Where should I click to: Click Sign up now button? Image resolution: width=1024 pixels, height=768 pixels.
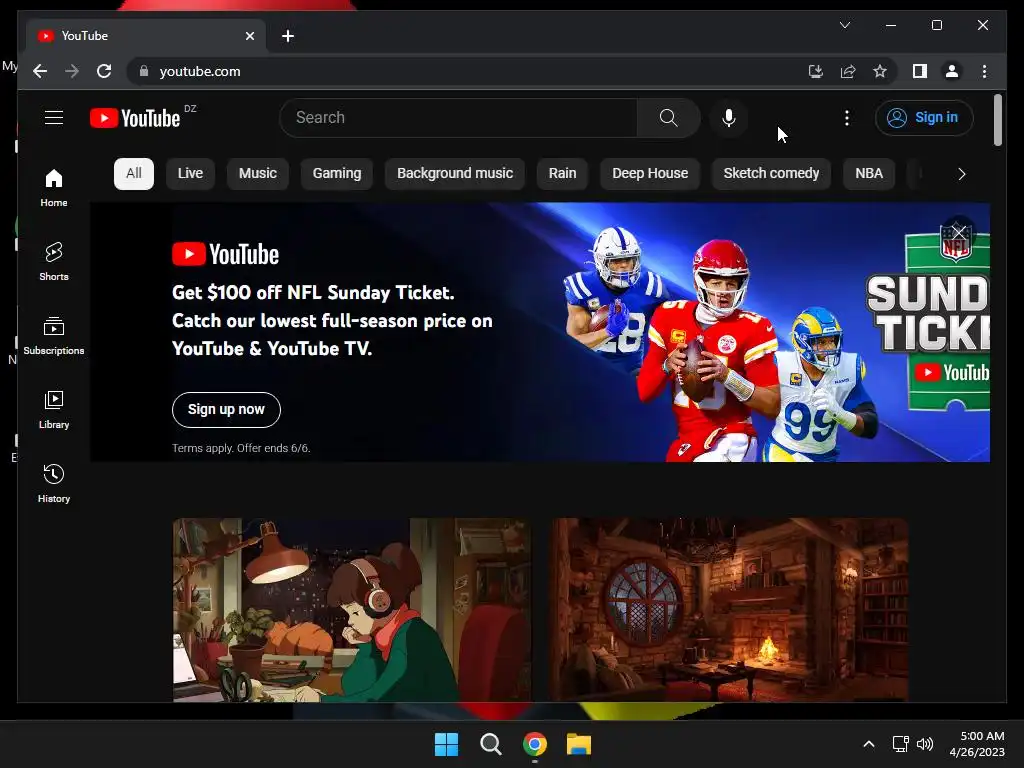click(x=226, y=409)
